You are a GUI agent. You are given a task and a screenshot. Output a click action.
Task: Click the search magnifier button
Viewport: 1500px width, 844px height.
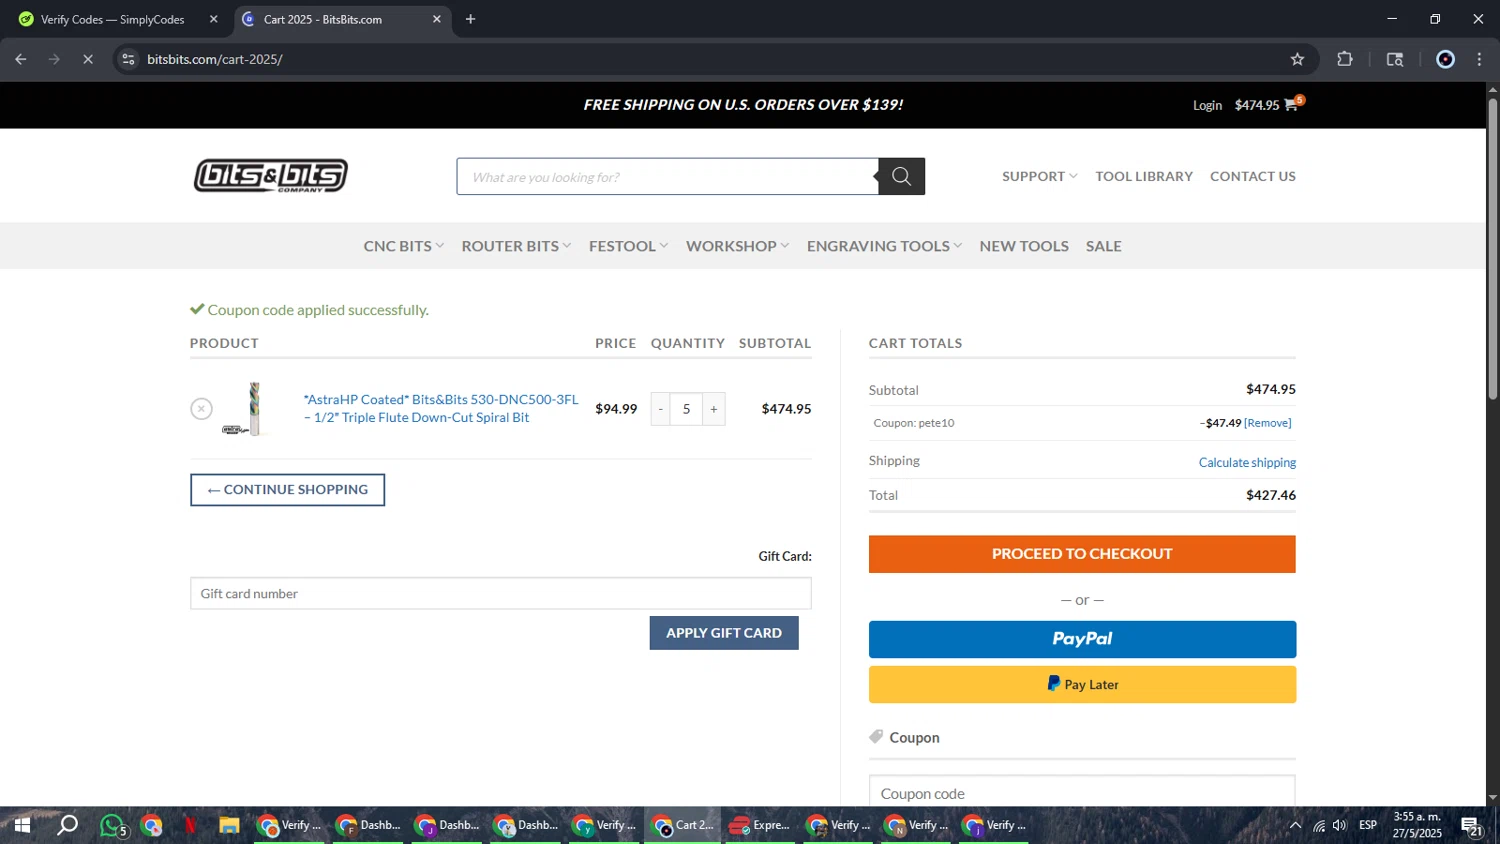click(x=901, y=176)
